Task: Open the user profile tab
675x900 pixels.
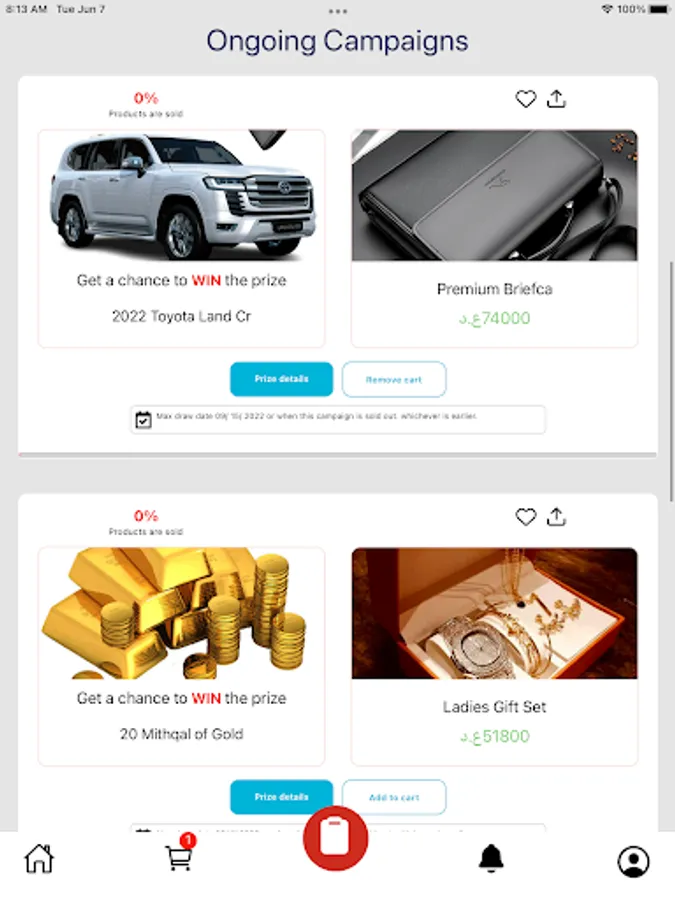Action: point(633,861)
